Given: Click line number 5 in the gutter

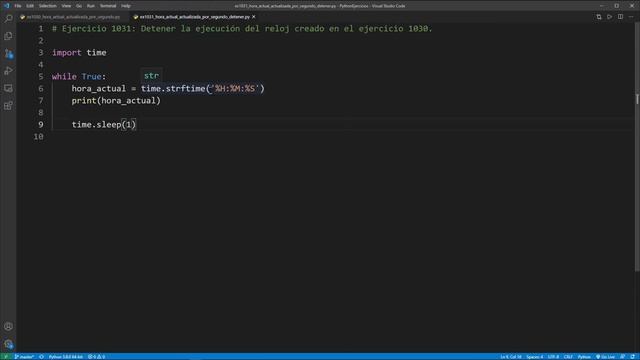Looking at the screenshot, I should click(40, 76).
